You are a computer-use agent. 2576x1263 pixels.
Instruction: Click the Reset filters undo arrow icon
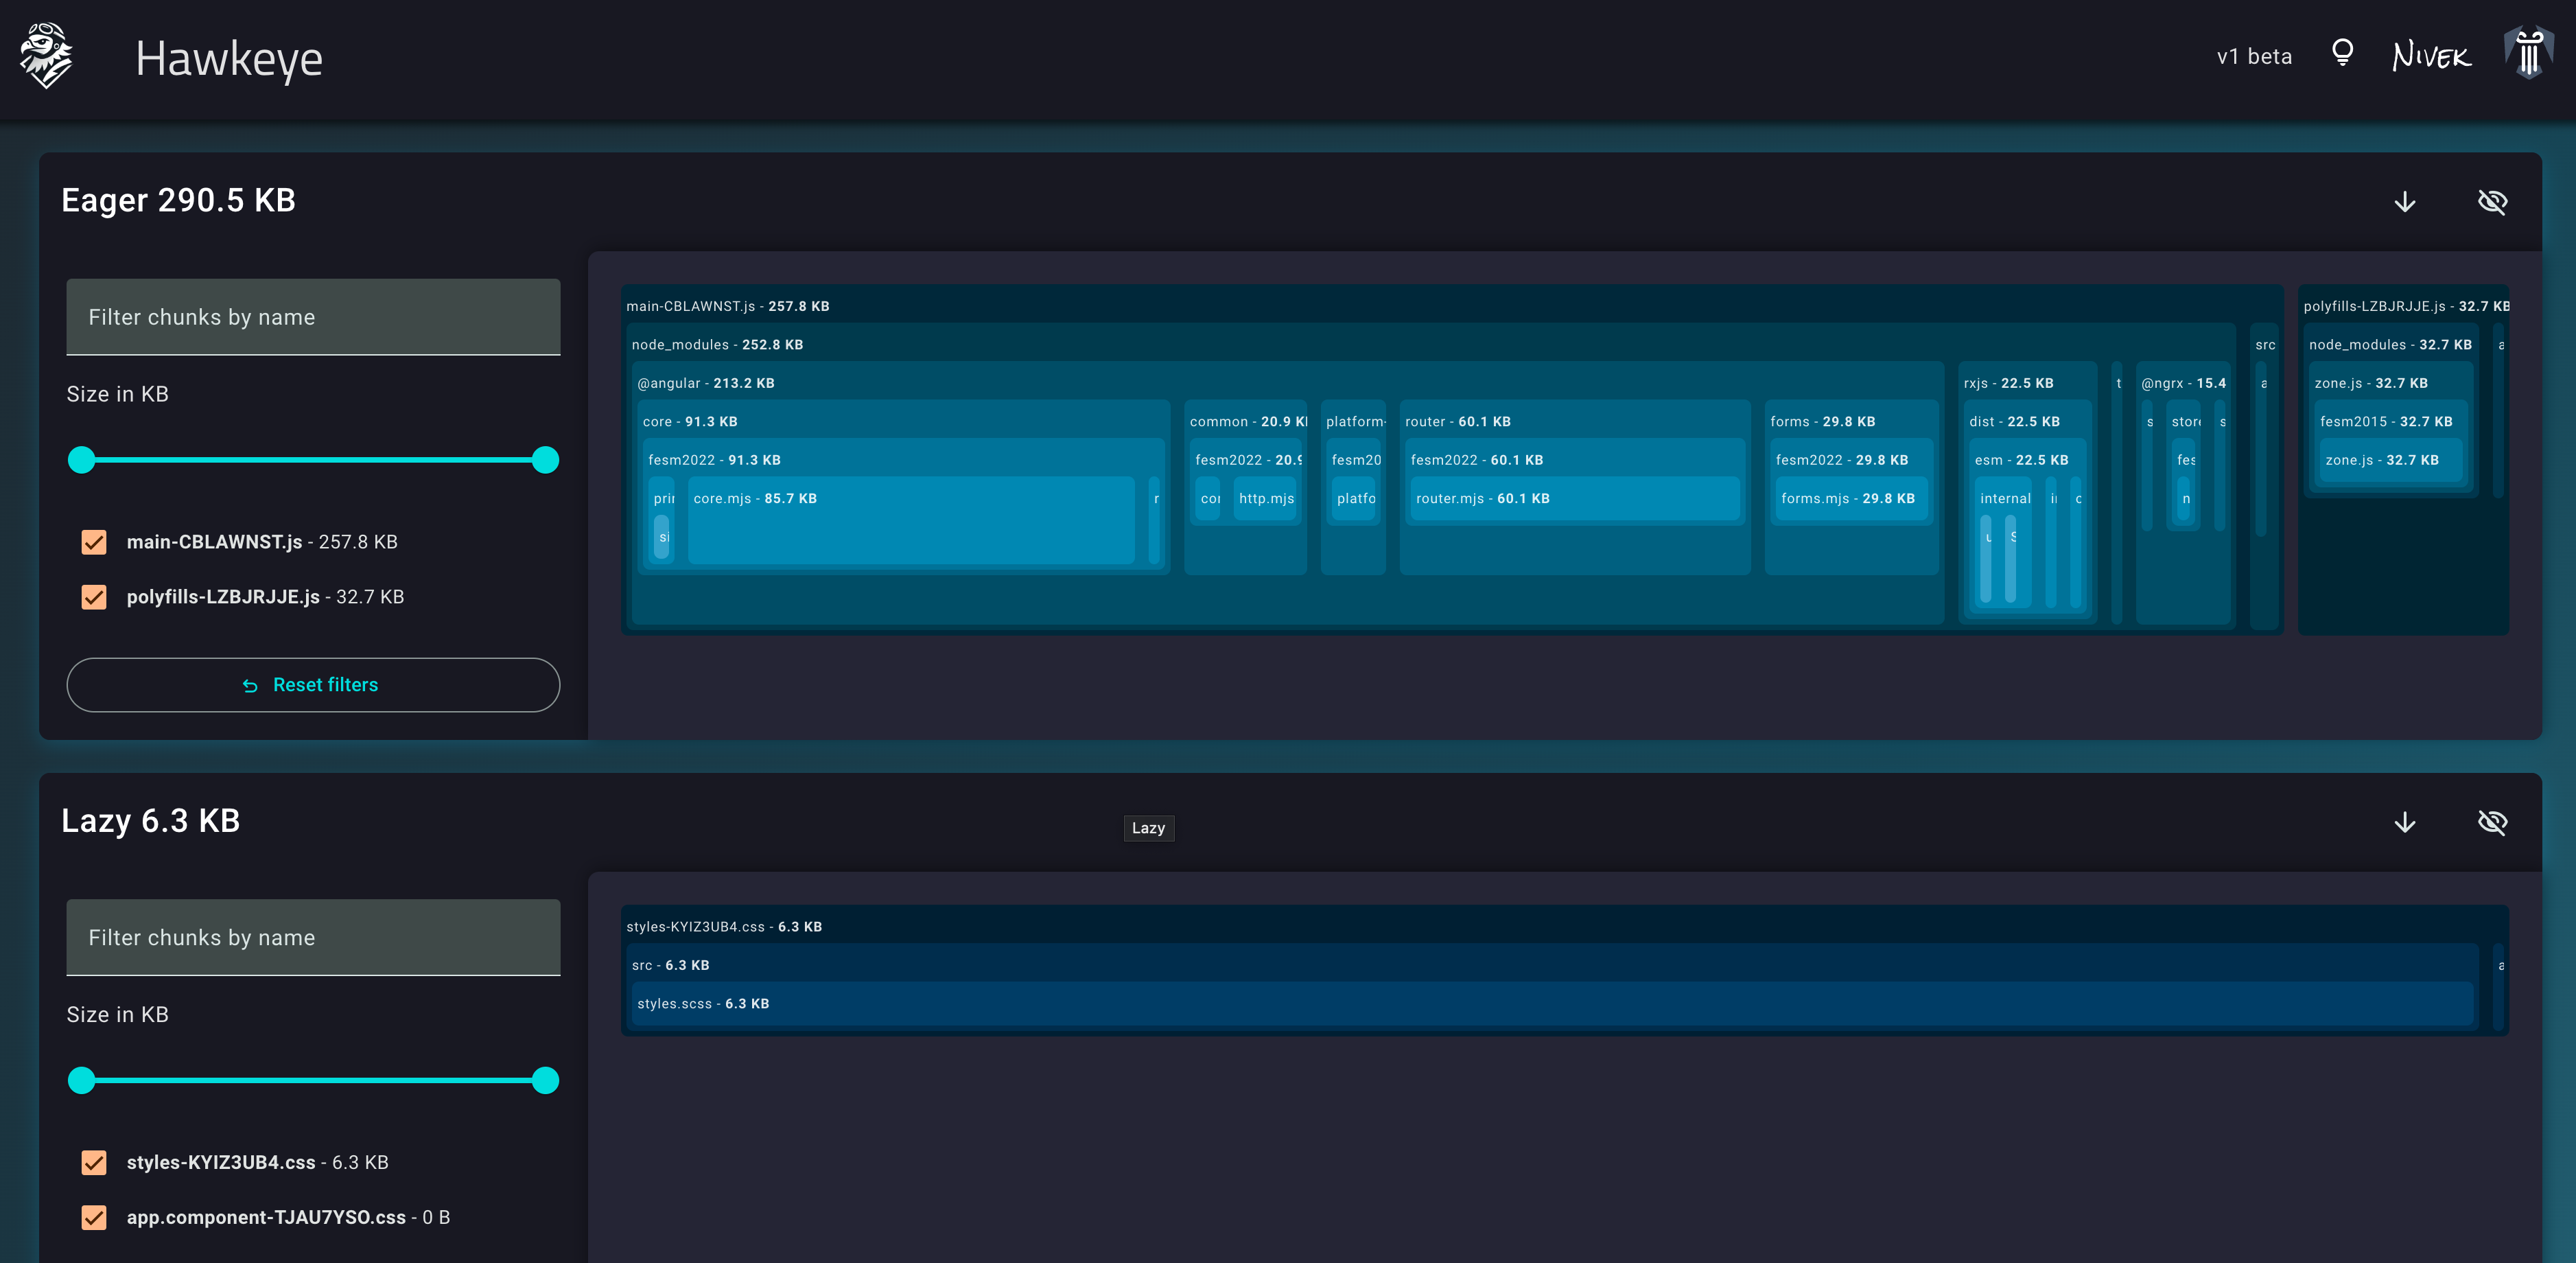click(250, 686)
